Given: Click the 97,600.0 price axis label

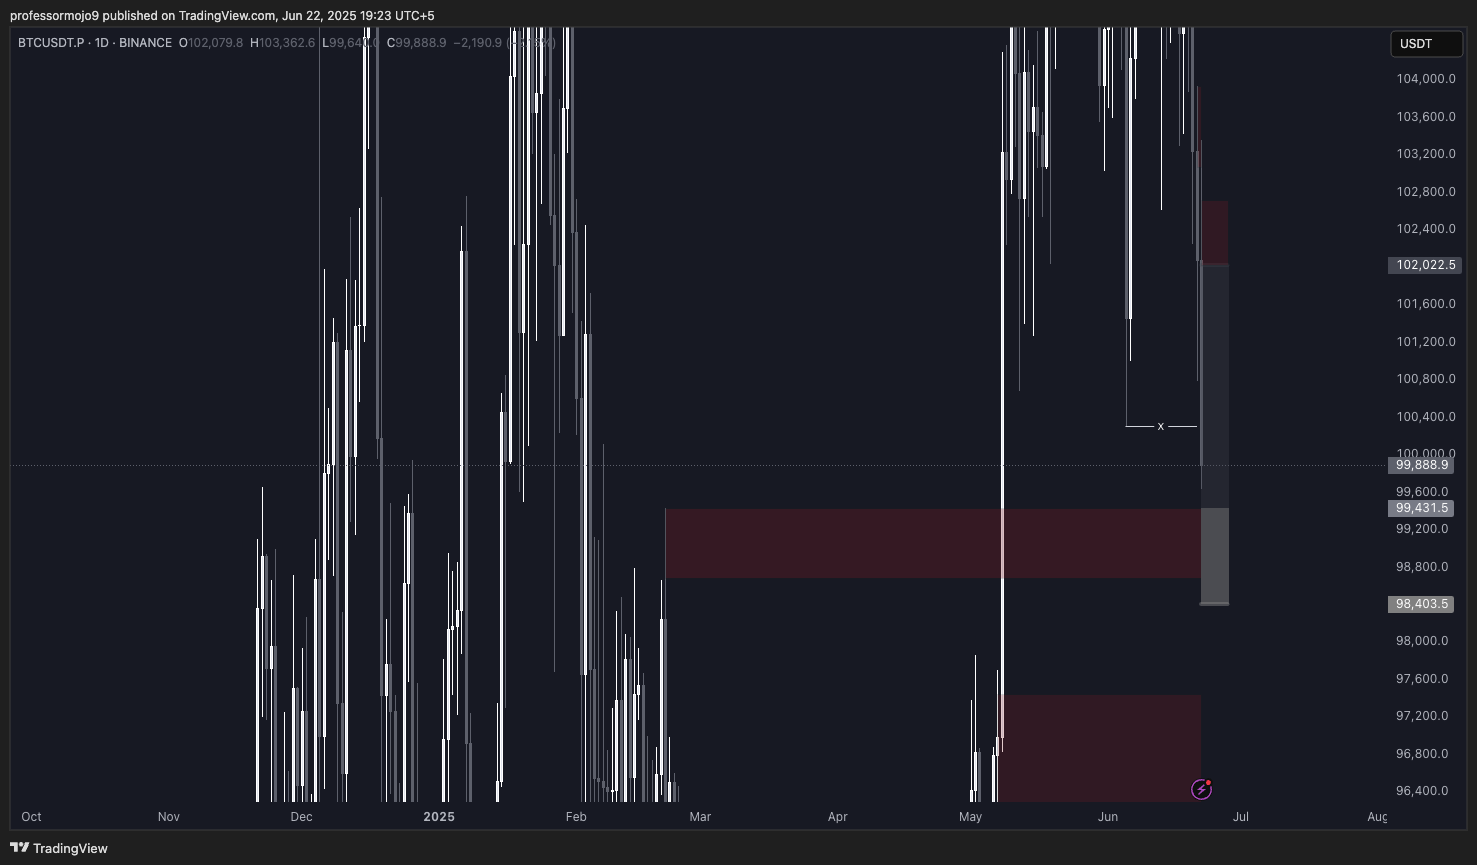Looking at the screenshot, I should pyautogui.click(x=1422, y=679).
